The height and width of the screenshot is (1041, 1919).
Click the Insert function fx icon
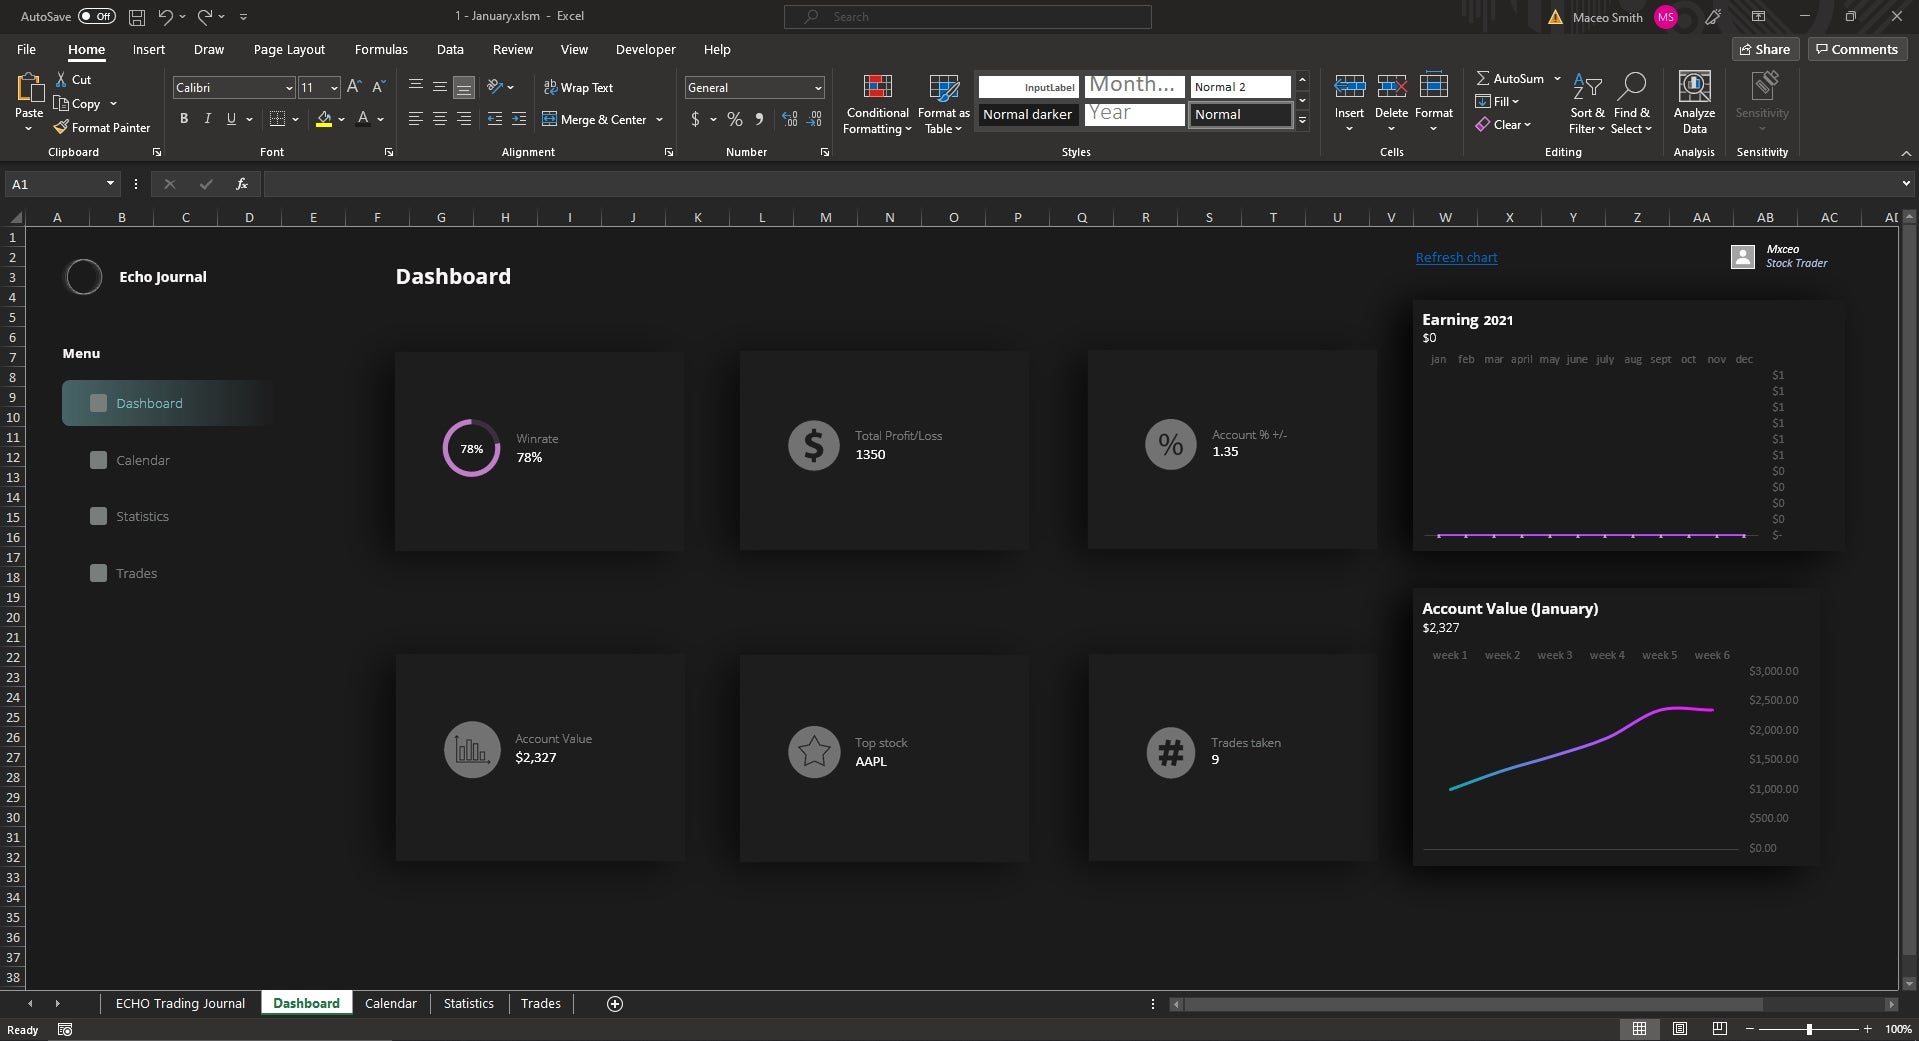coord(241,184)
